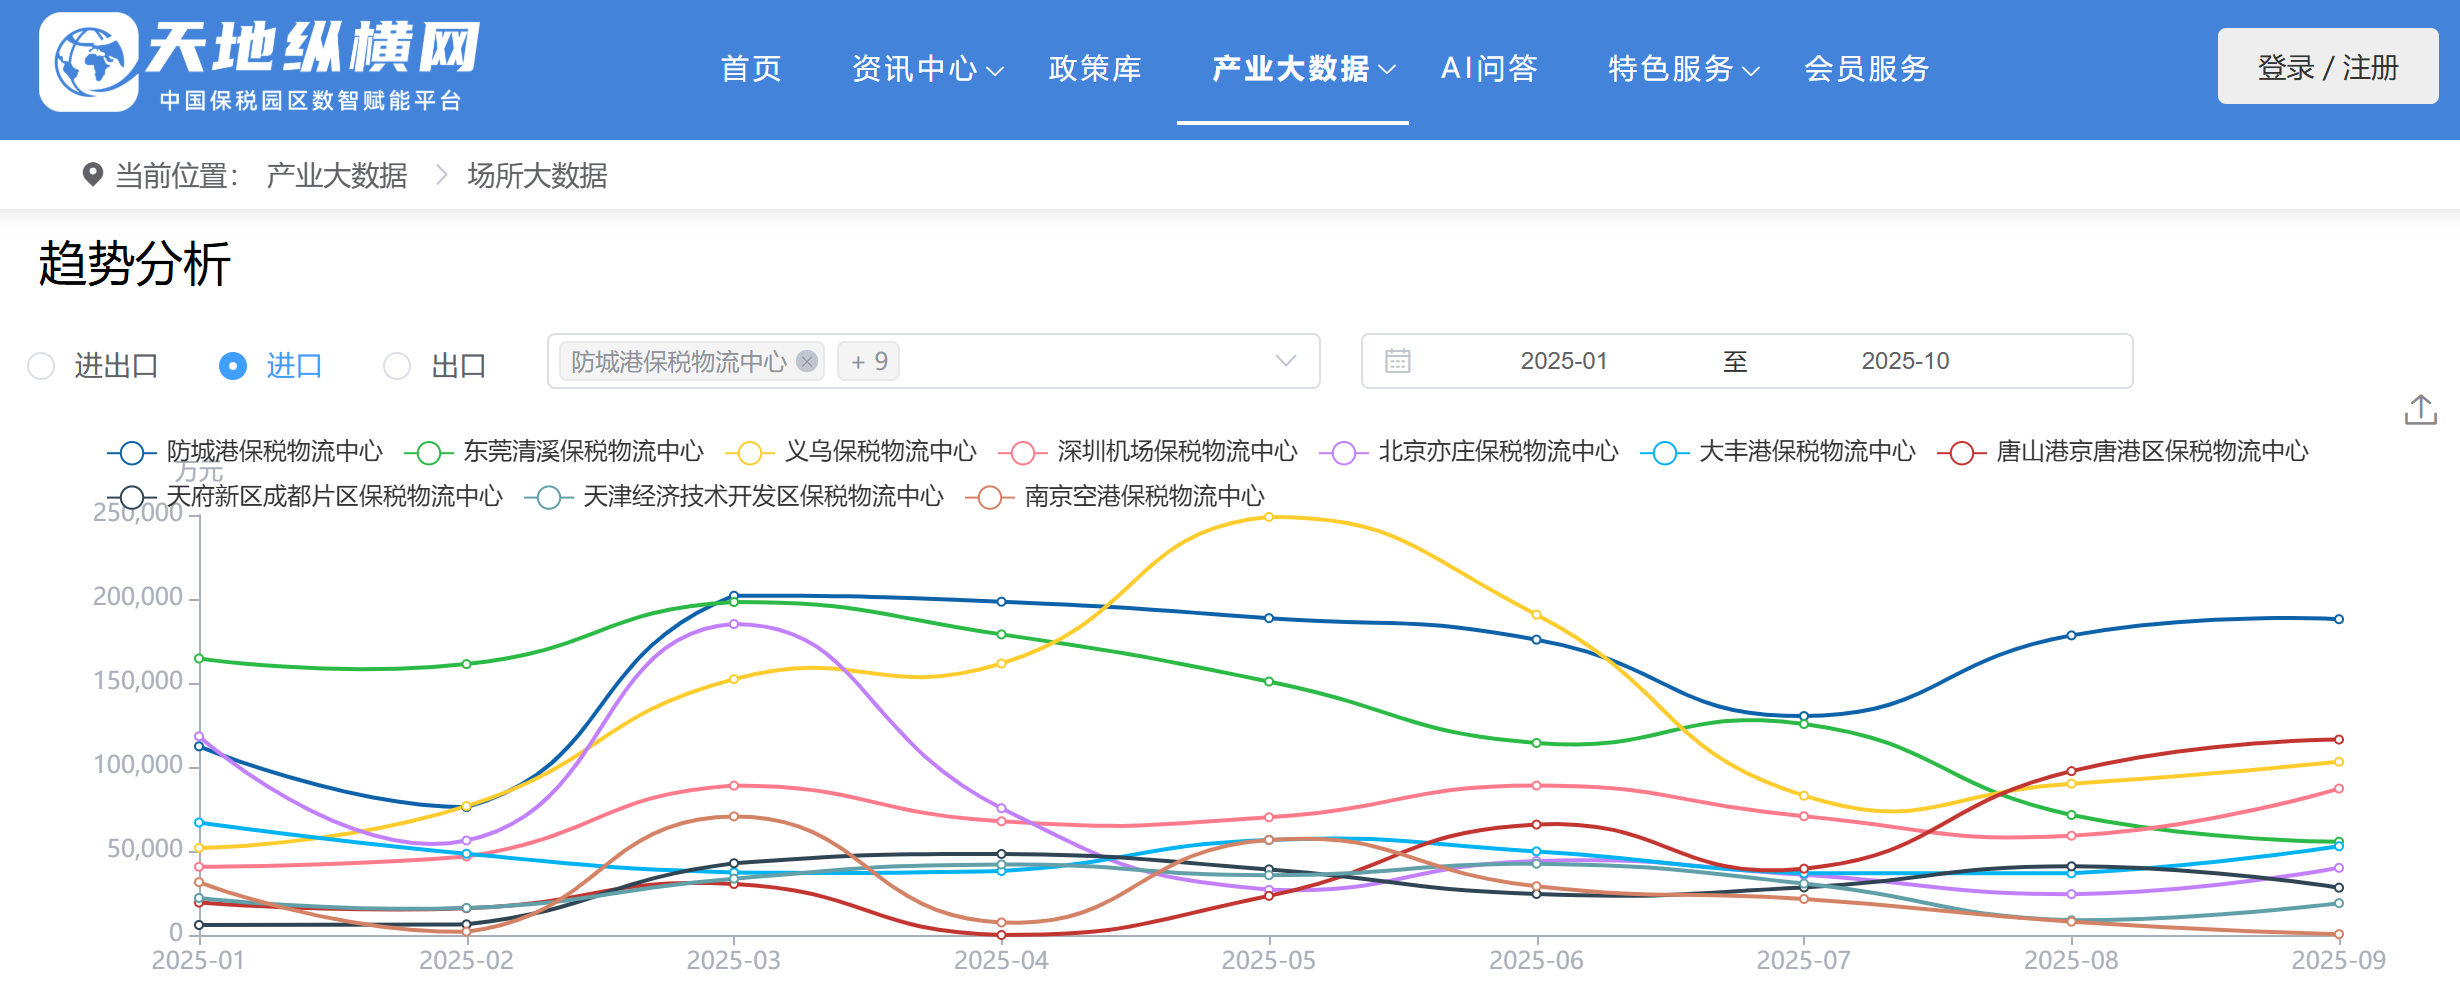This screenshot has height=1002, width=2460.
Task: Click 产业大数据 breadcrumb link
Action: coord(336,176)
